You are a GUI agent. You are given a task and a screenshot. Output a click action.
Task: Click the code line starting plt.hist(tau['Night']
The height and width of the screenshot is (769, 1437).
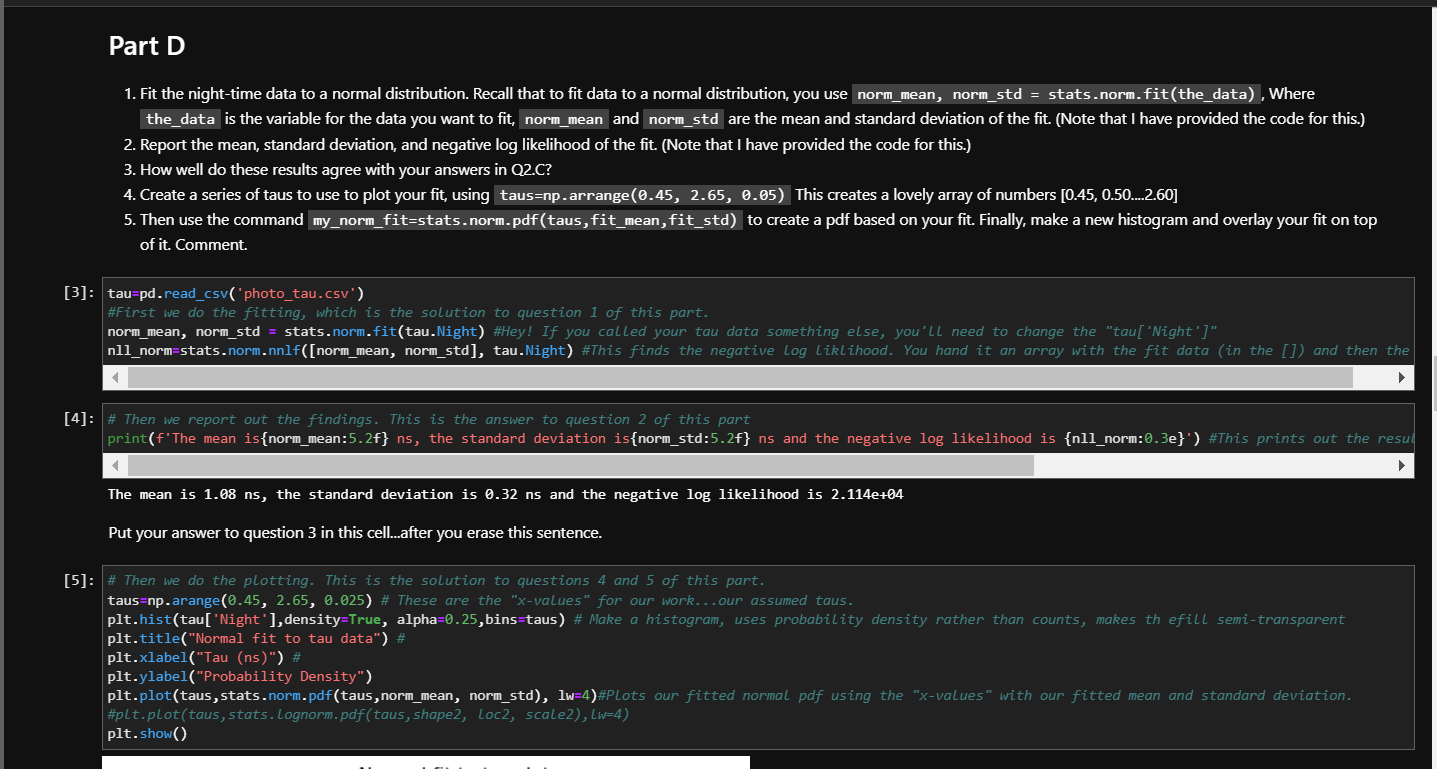(726, 619)
